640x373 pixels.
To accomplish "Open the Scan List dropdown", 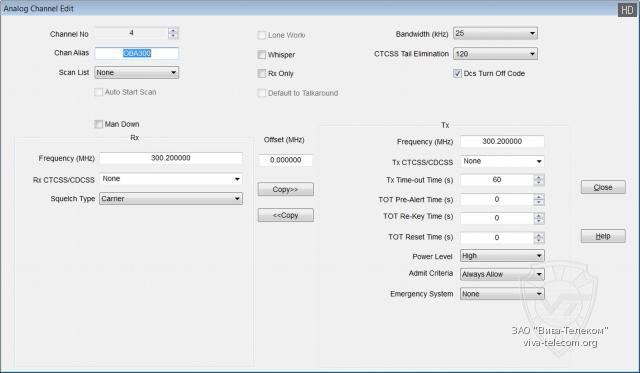I will [137, 73].
